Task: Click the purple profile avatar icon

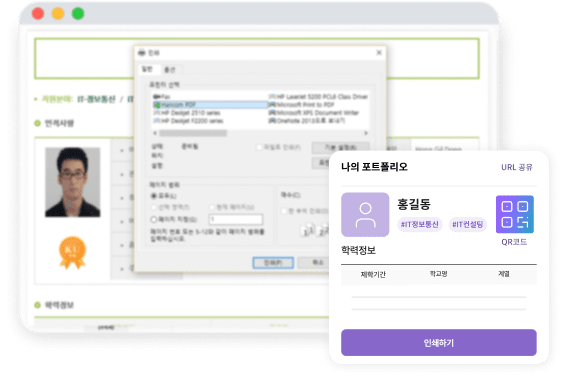Action: [x=365, y=215]
